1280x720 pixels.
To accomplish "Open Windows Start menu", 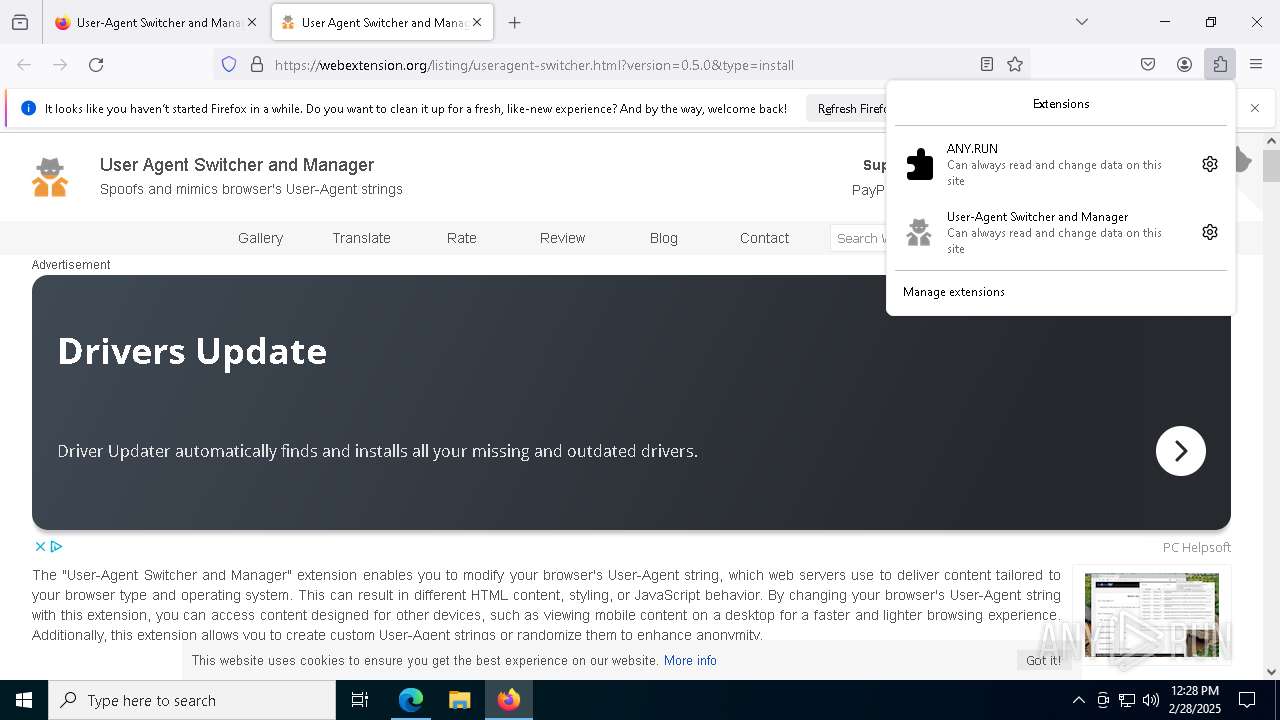I will pos(24,700).
